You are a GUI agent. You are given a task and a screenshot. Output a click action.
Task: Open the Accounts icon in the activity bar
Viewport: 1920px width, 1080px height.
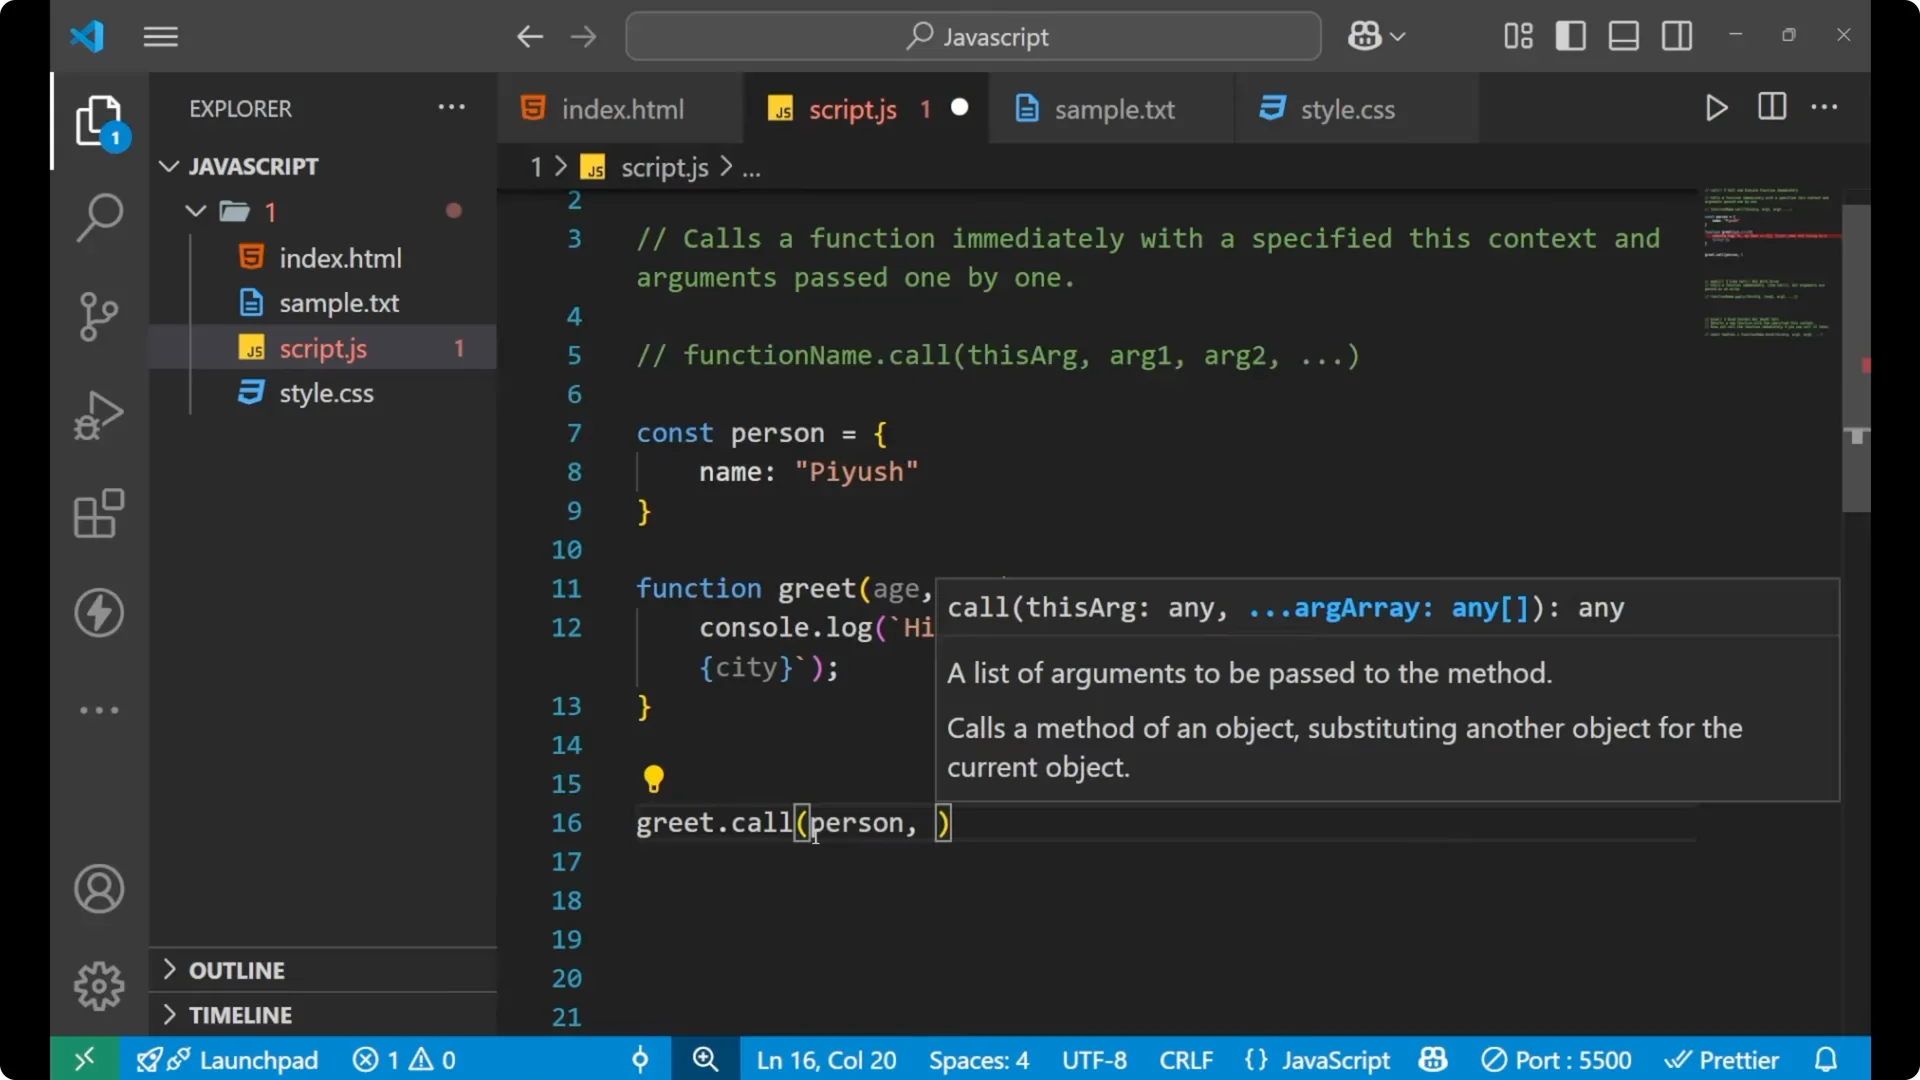click(x=99, y=888)
